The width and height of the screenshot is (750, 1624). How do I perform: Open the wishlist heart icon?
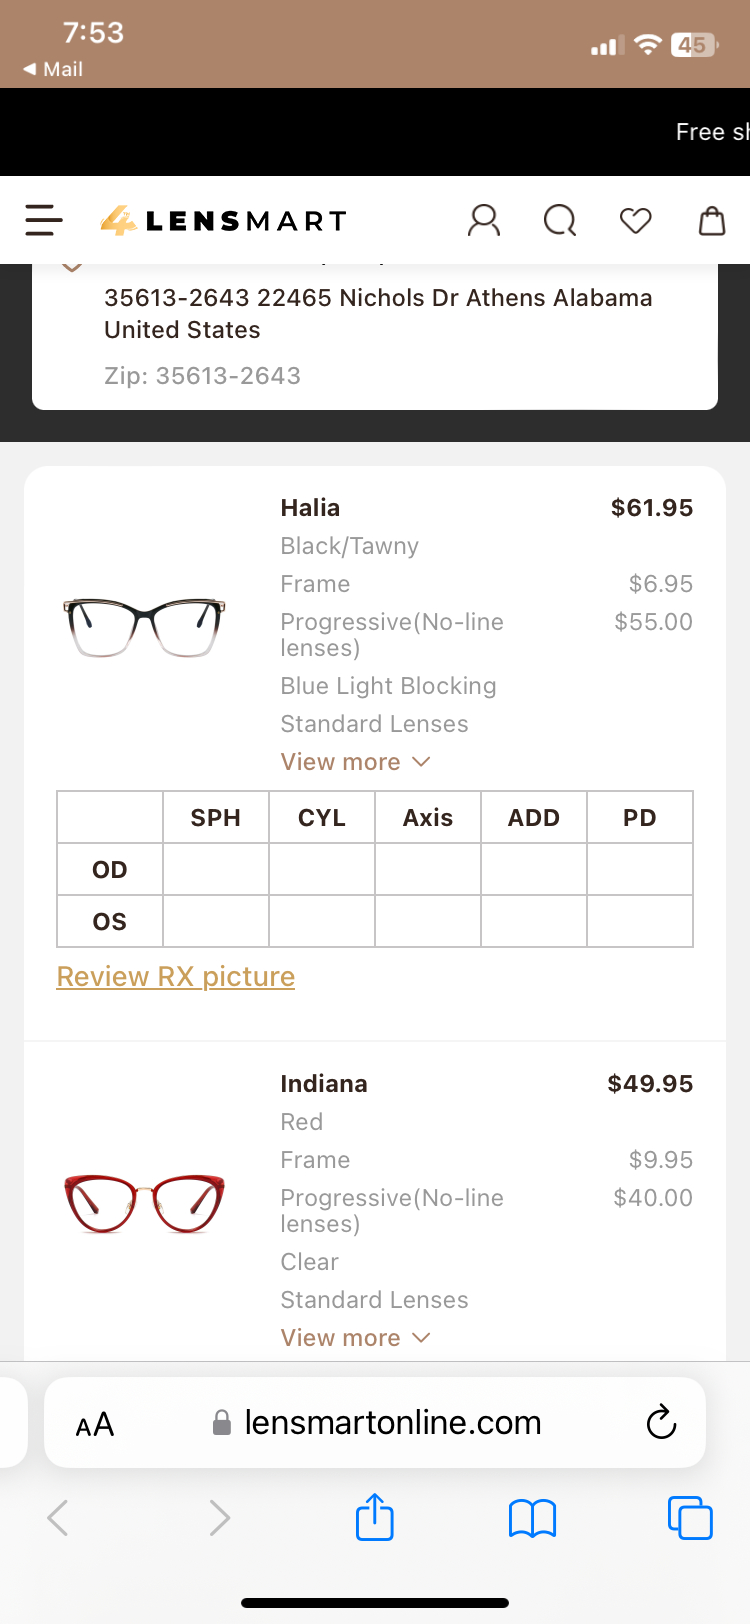point(636,220)
